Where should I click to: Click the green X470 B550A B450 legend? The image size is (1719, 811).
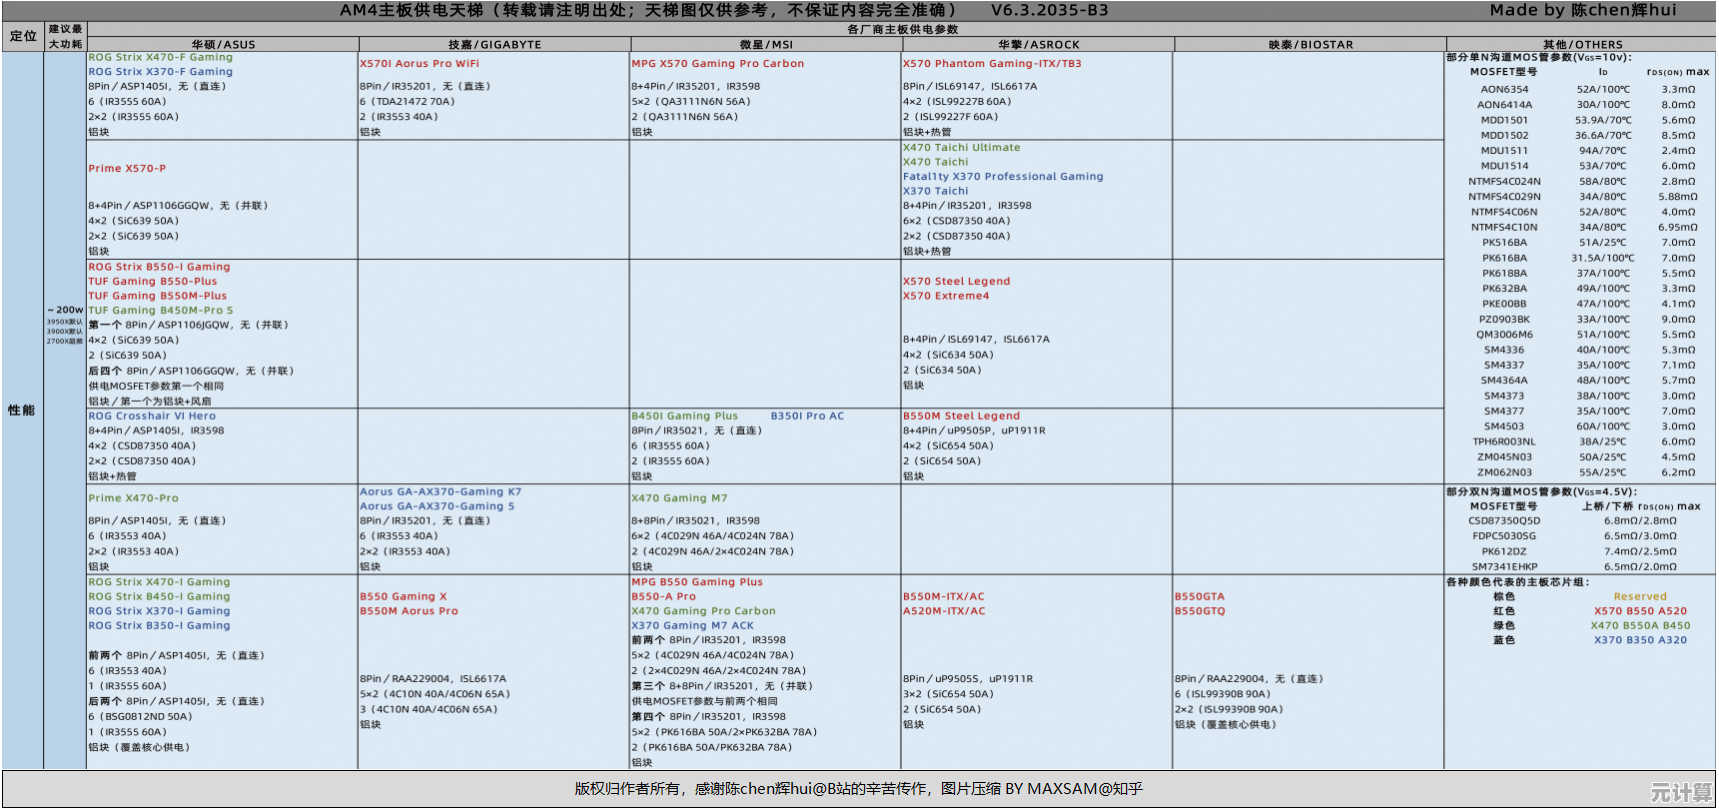(x=1640, y=626)
